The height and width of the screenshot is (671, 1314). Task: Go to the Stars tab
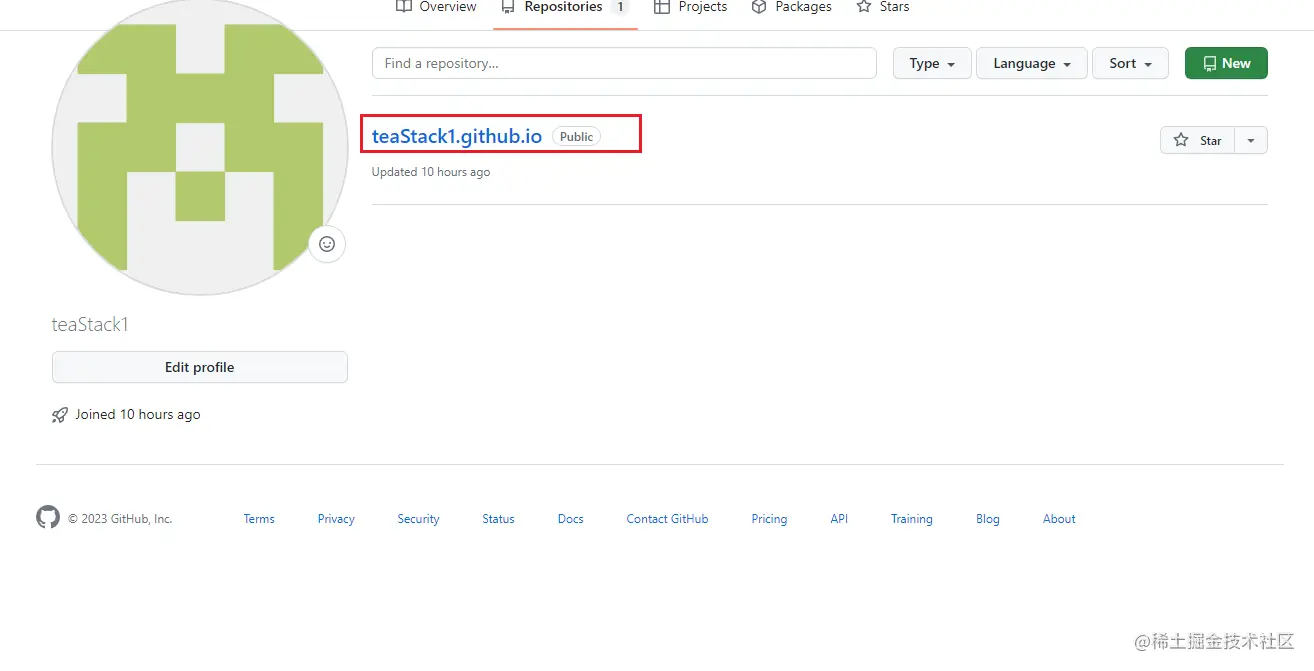(883, 7)
